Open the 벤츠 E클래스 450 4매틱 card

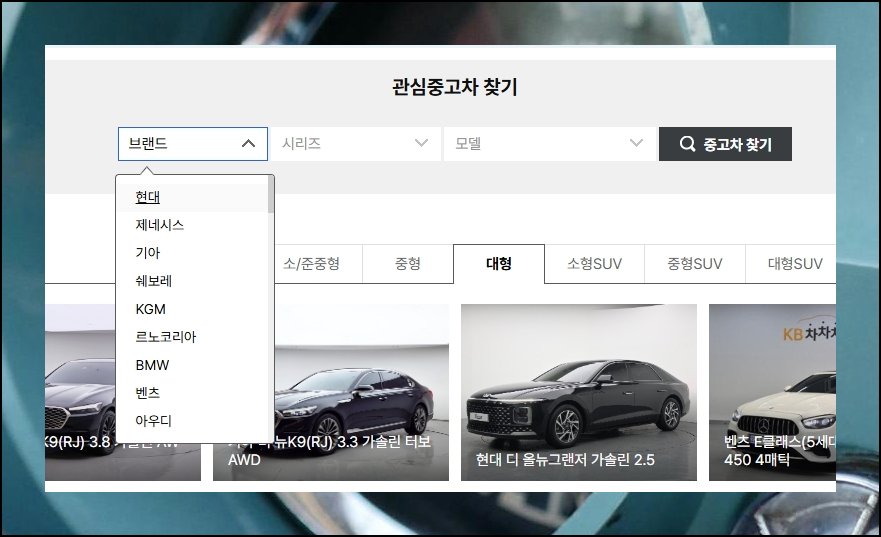(x=773, y=393)
